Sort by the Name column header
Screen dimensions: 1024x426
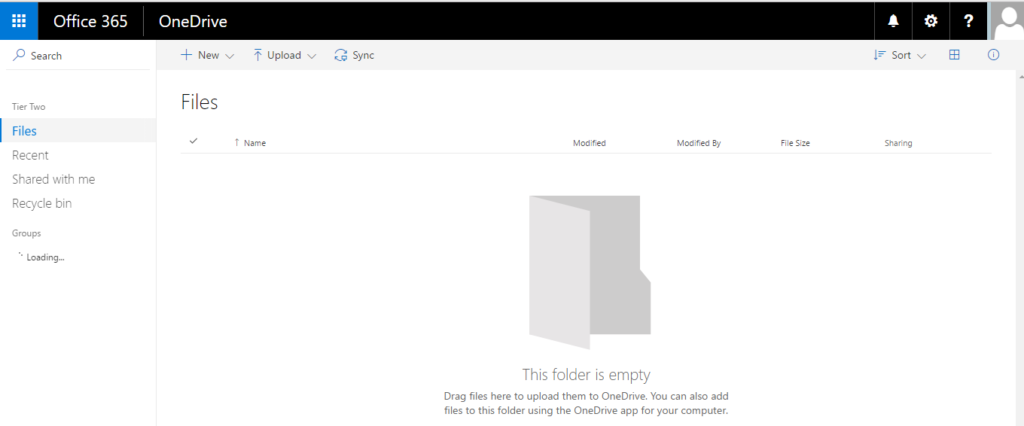pyautogui.click(x=254, y=143)
